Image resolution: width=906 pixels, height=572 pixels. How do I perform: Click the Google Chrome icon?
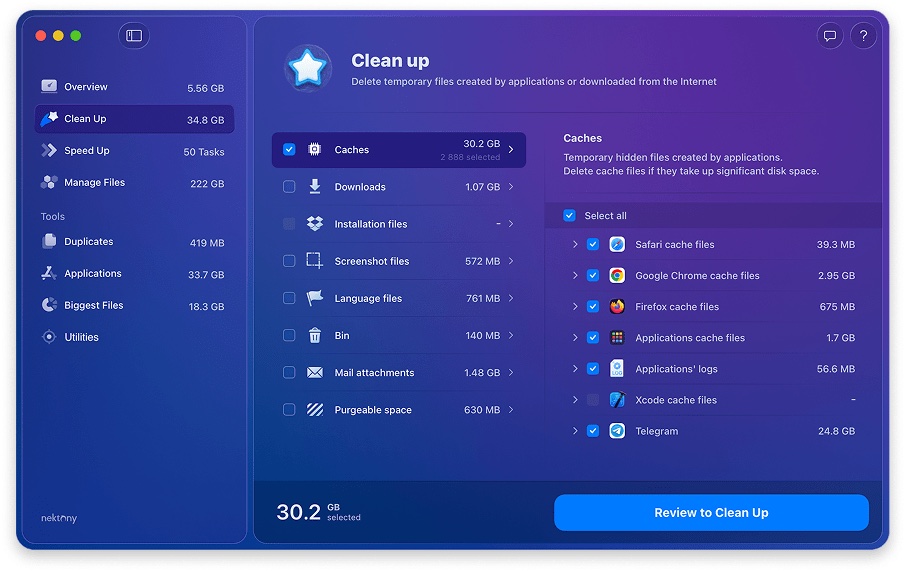617,276
